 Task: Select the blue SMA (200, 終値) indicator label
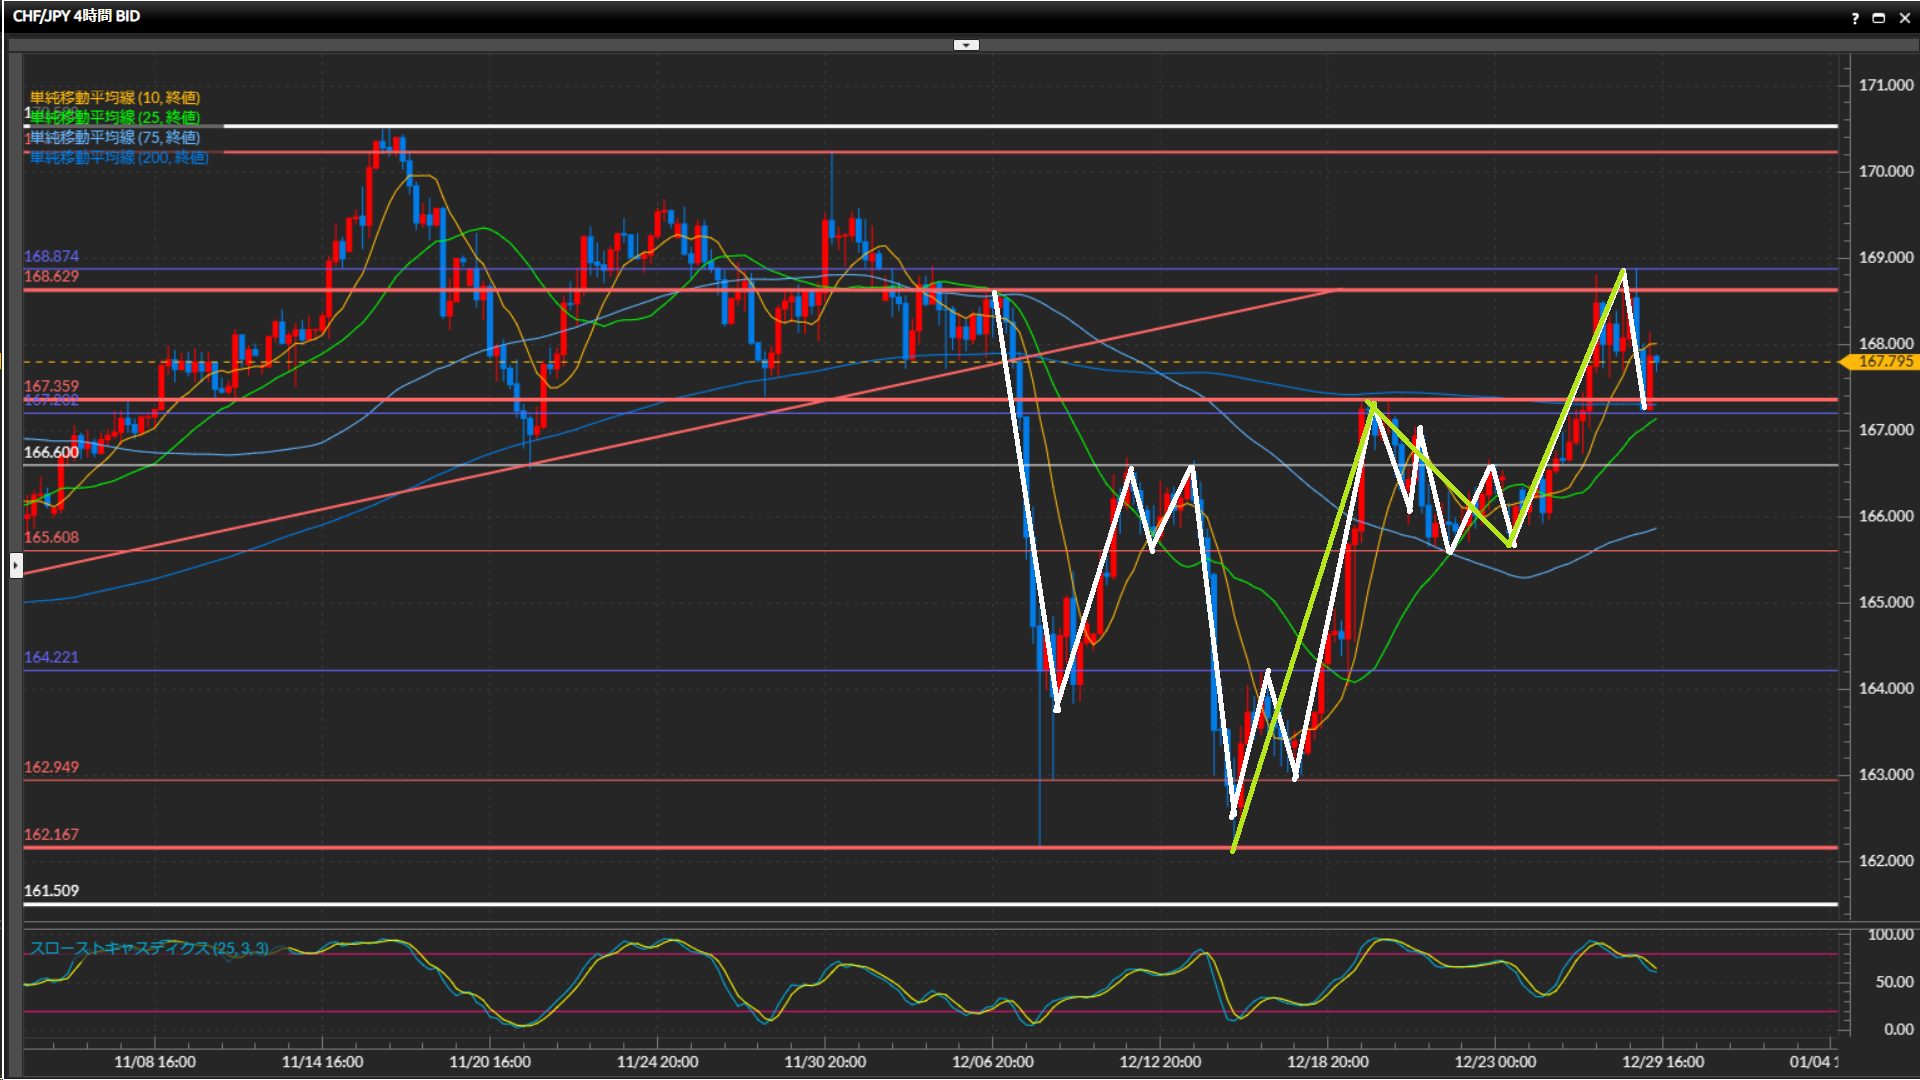pyautogui.click(x=119, y=157)
